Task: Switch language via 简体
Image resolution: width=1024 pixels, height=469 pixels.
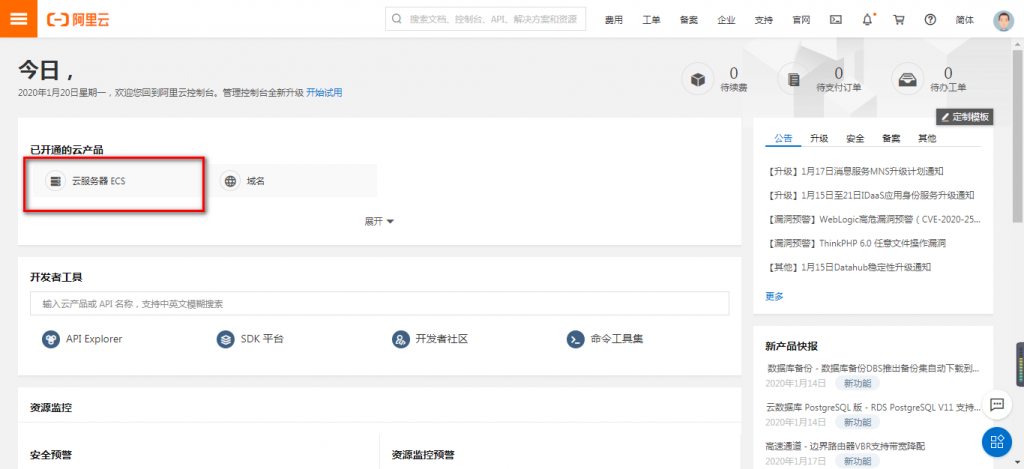Action: 965,20
